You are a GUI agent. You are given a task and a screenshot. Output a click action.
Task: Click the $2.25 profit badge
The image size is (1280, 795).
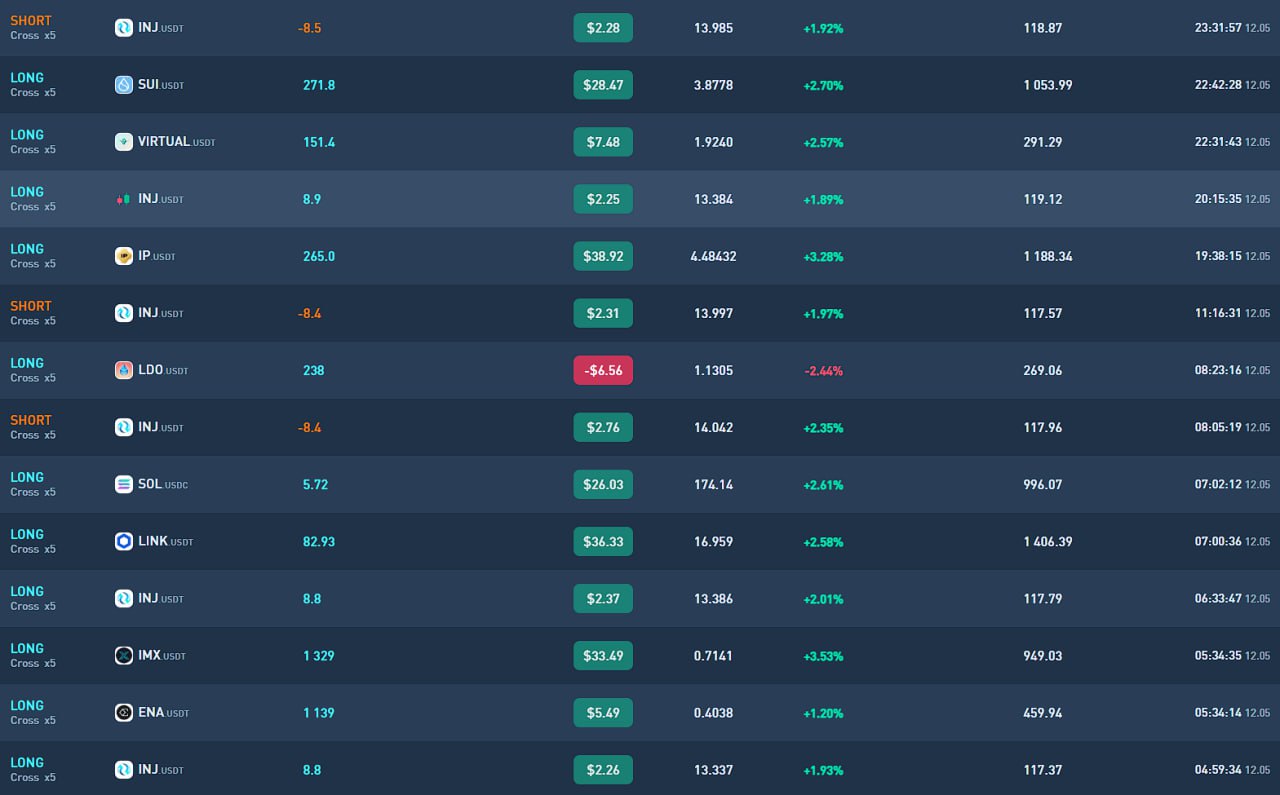click(x=603, y=199)
